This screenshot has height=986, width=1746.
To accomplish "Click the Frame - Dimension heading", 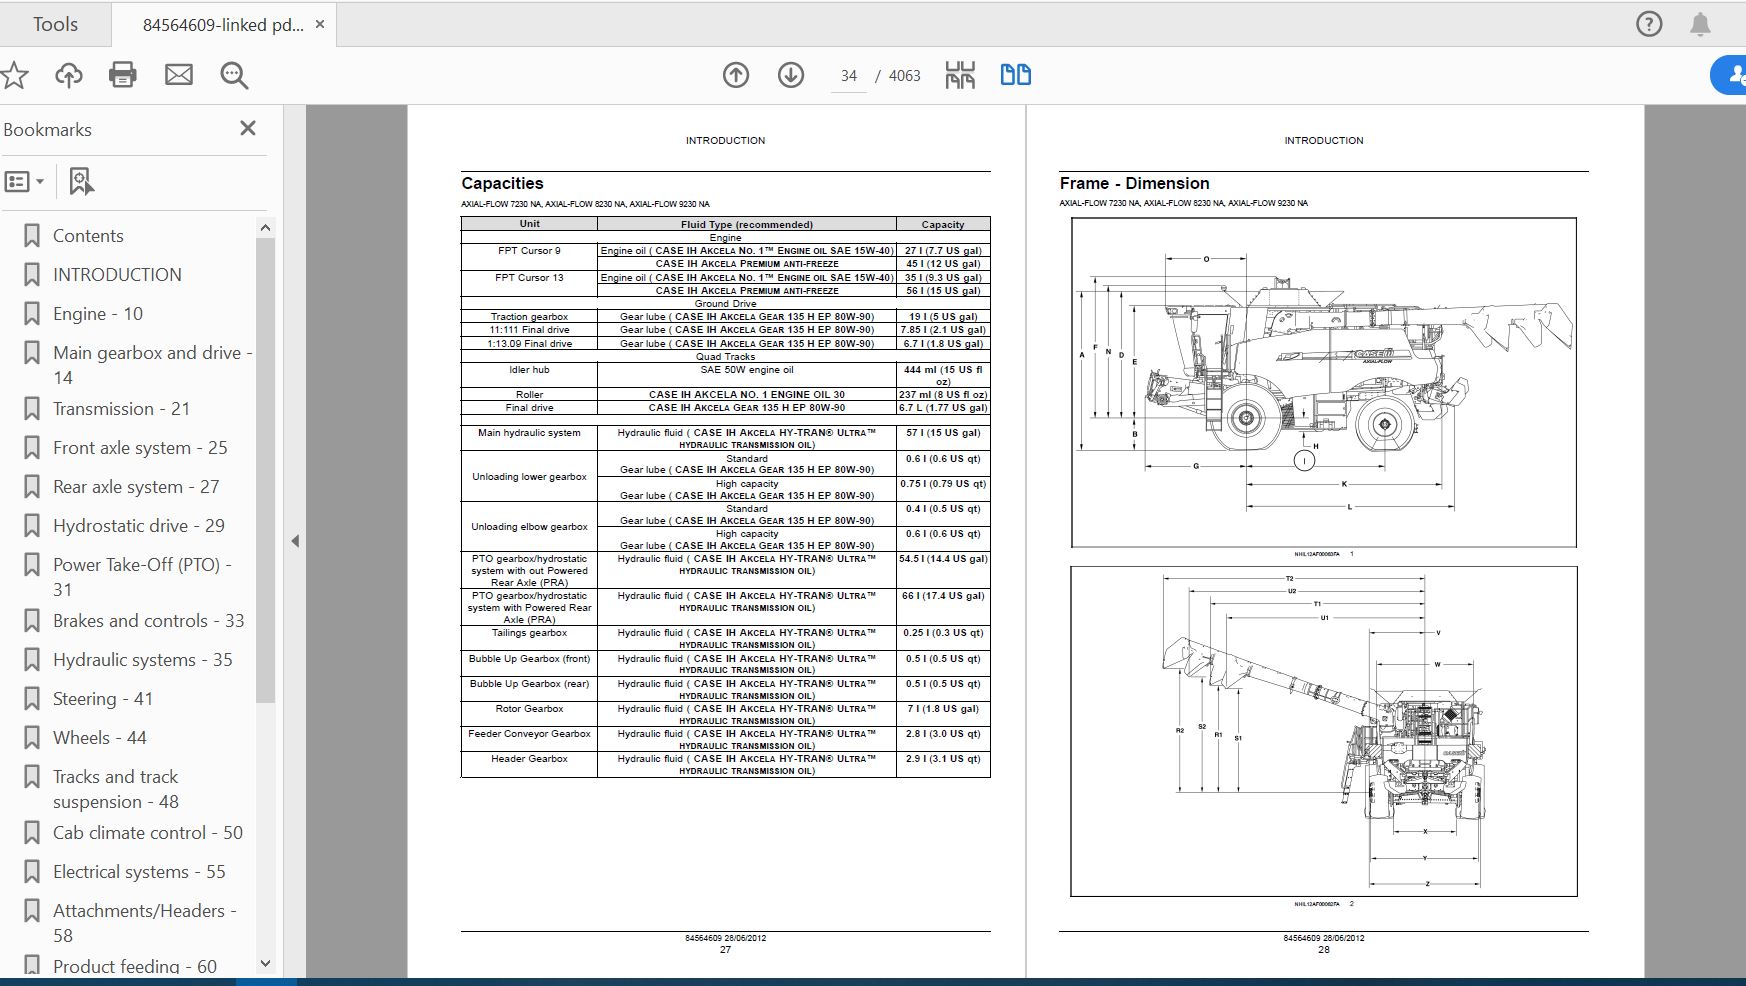I will coord(1134,183).
